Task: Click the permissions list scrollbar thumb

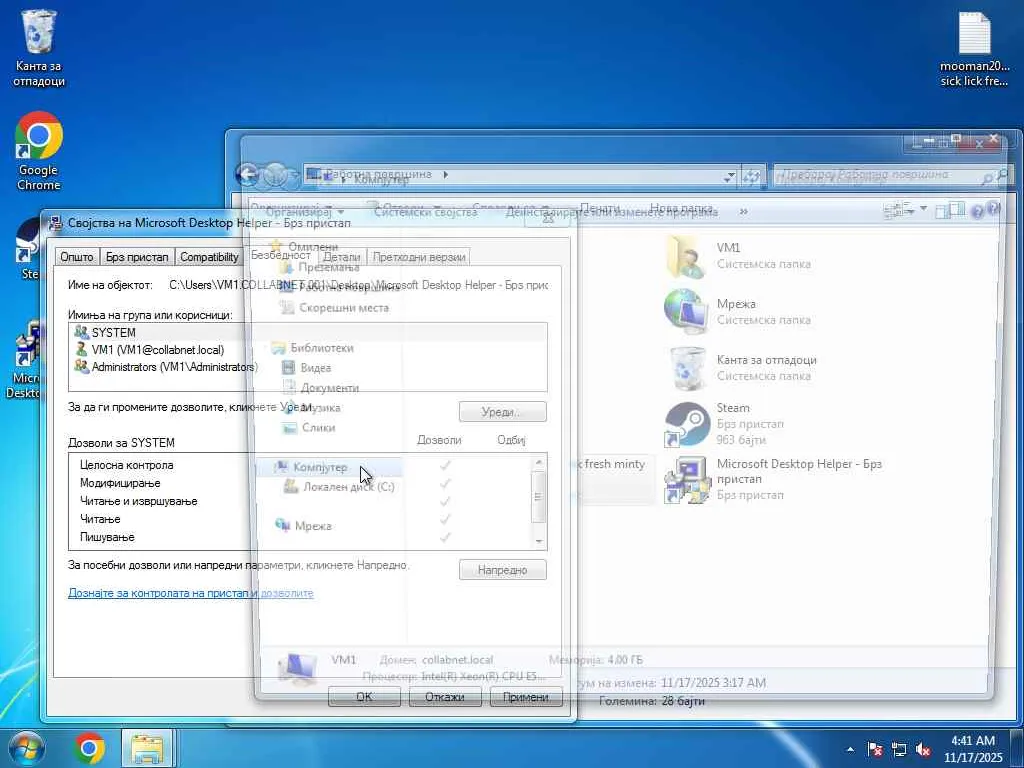Action: click(x=538, y=497)
